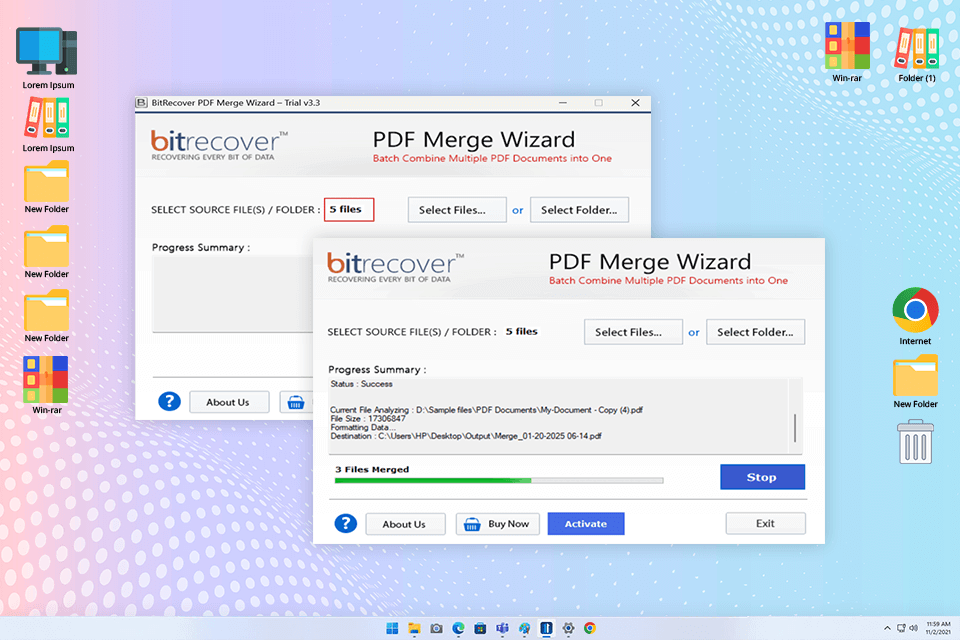This screenshot has width=960, height=640.
Task: Click the "Current File Analyzing" path line
Action: (486, 410)
